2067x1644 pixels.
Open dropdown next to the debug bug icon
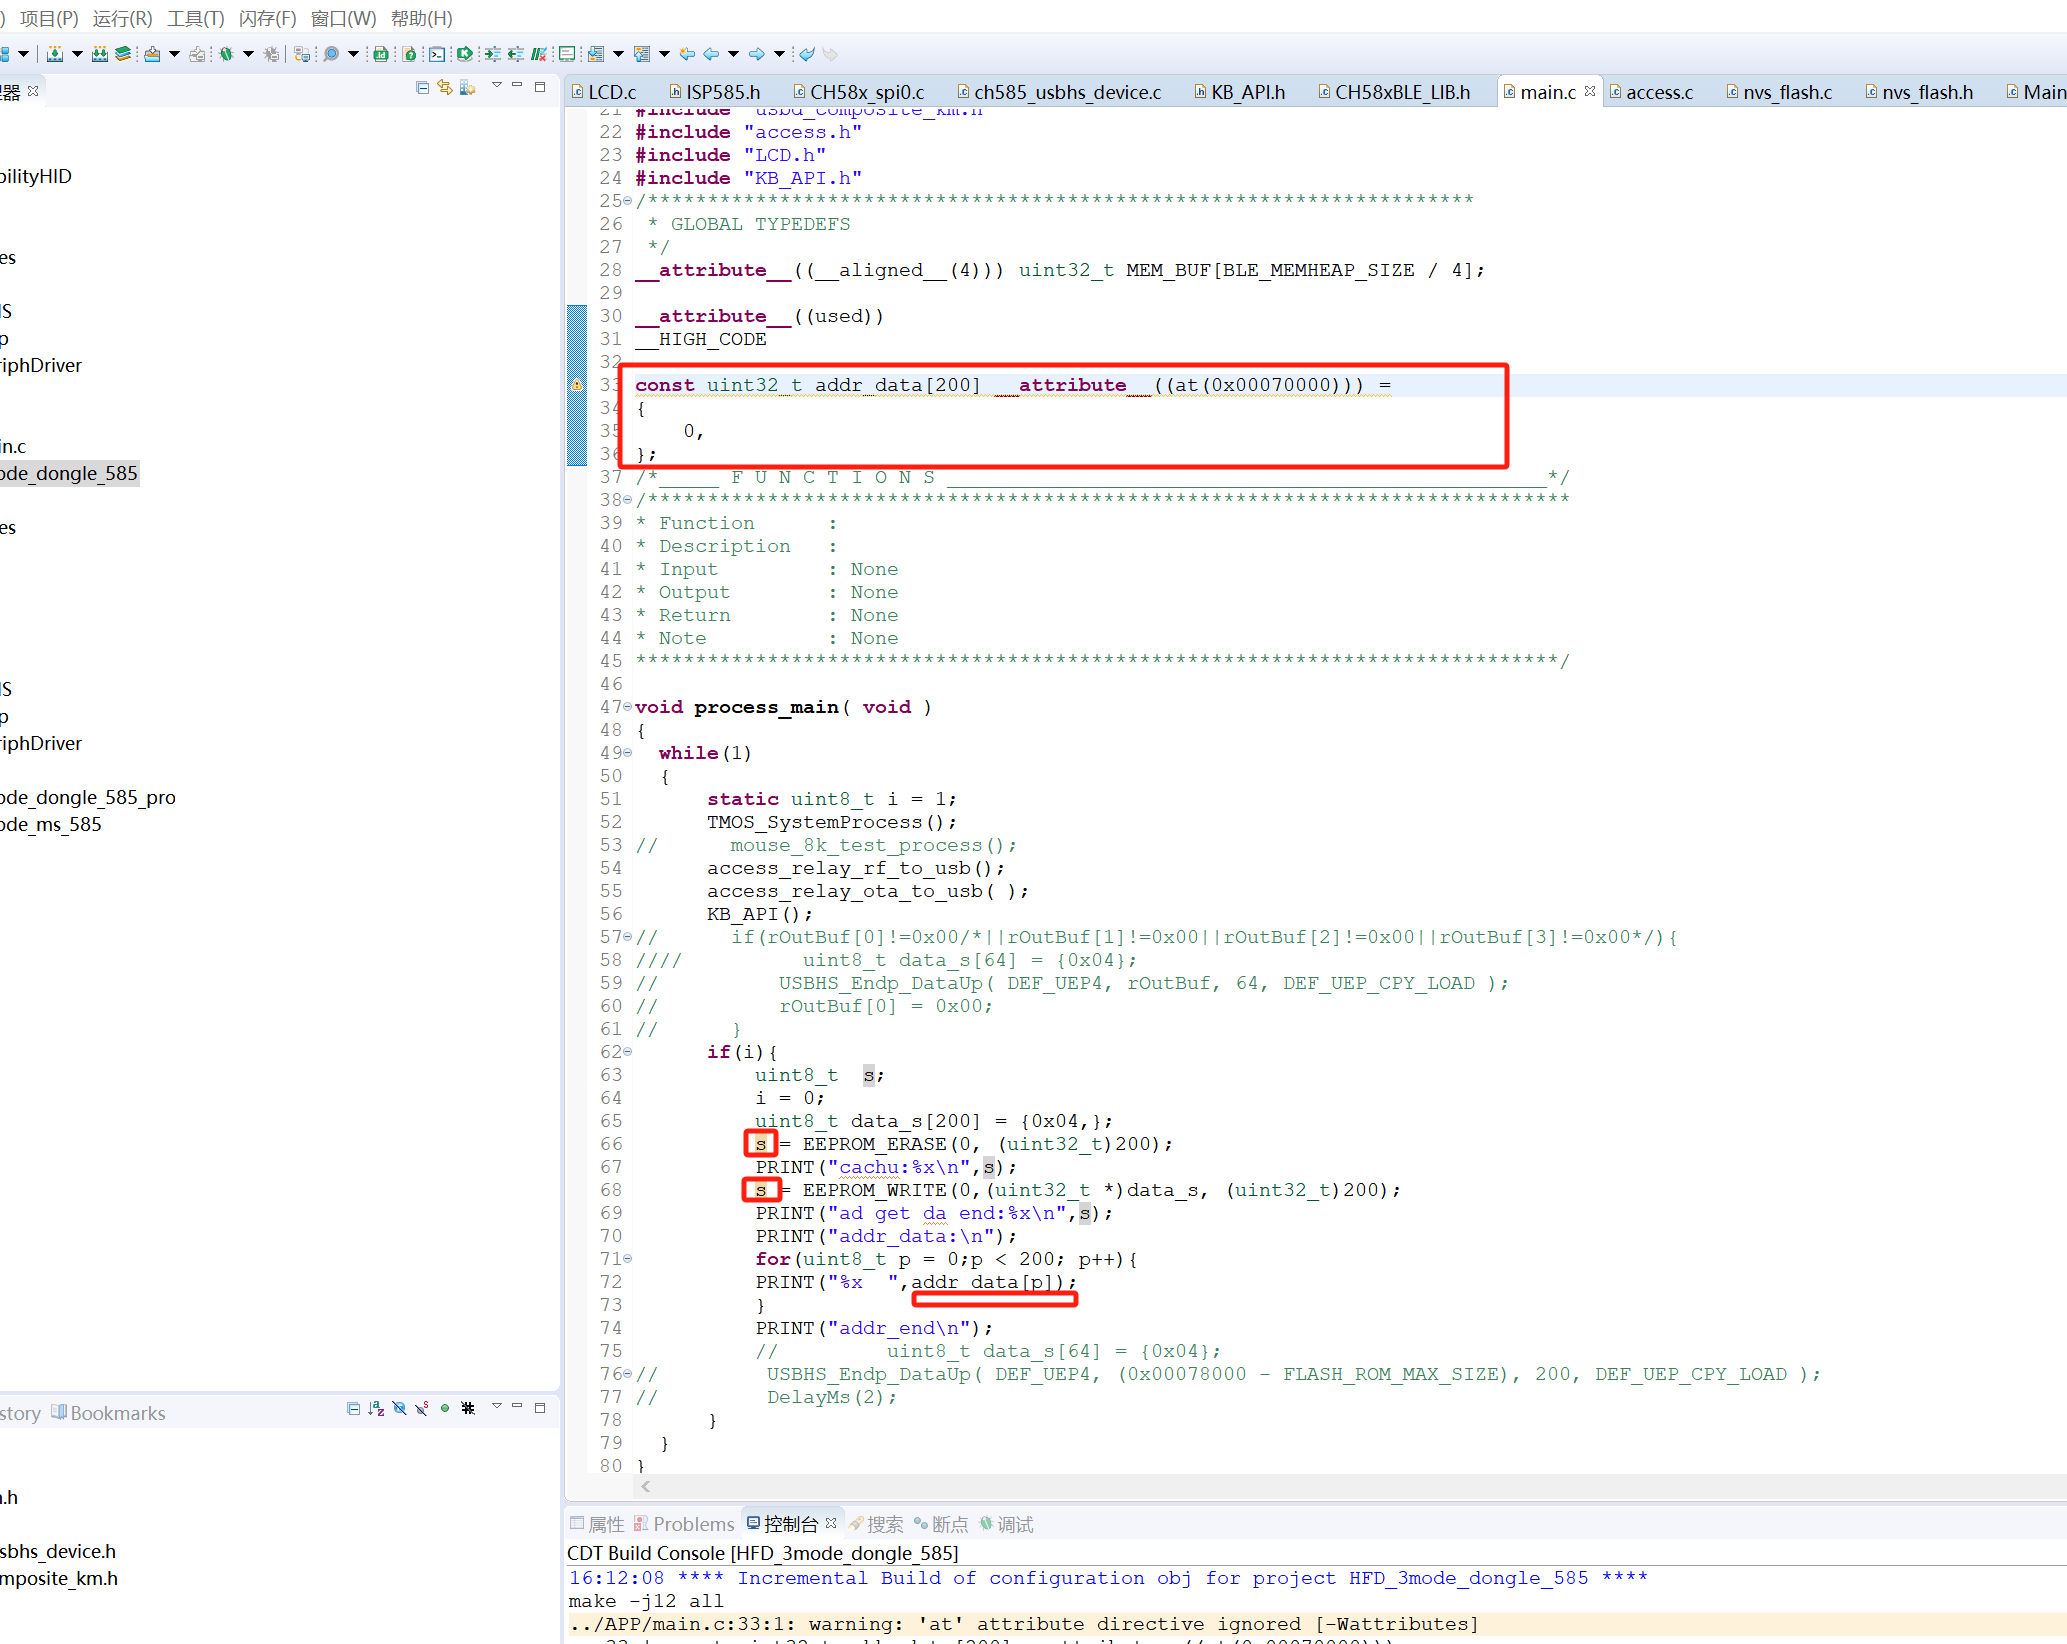point(248,54)
